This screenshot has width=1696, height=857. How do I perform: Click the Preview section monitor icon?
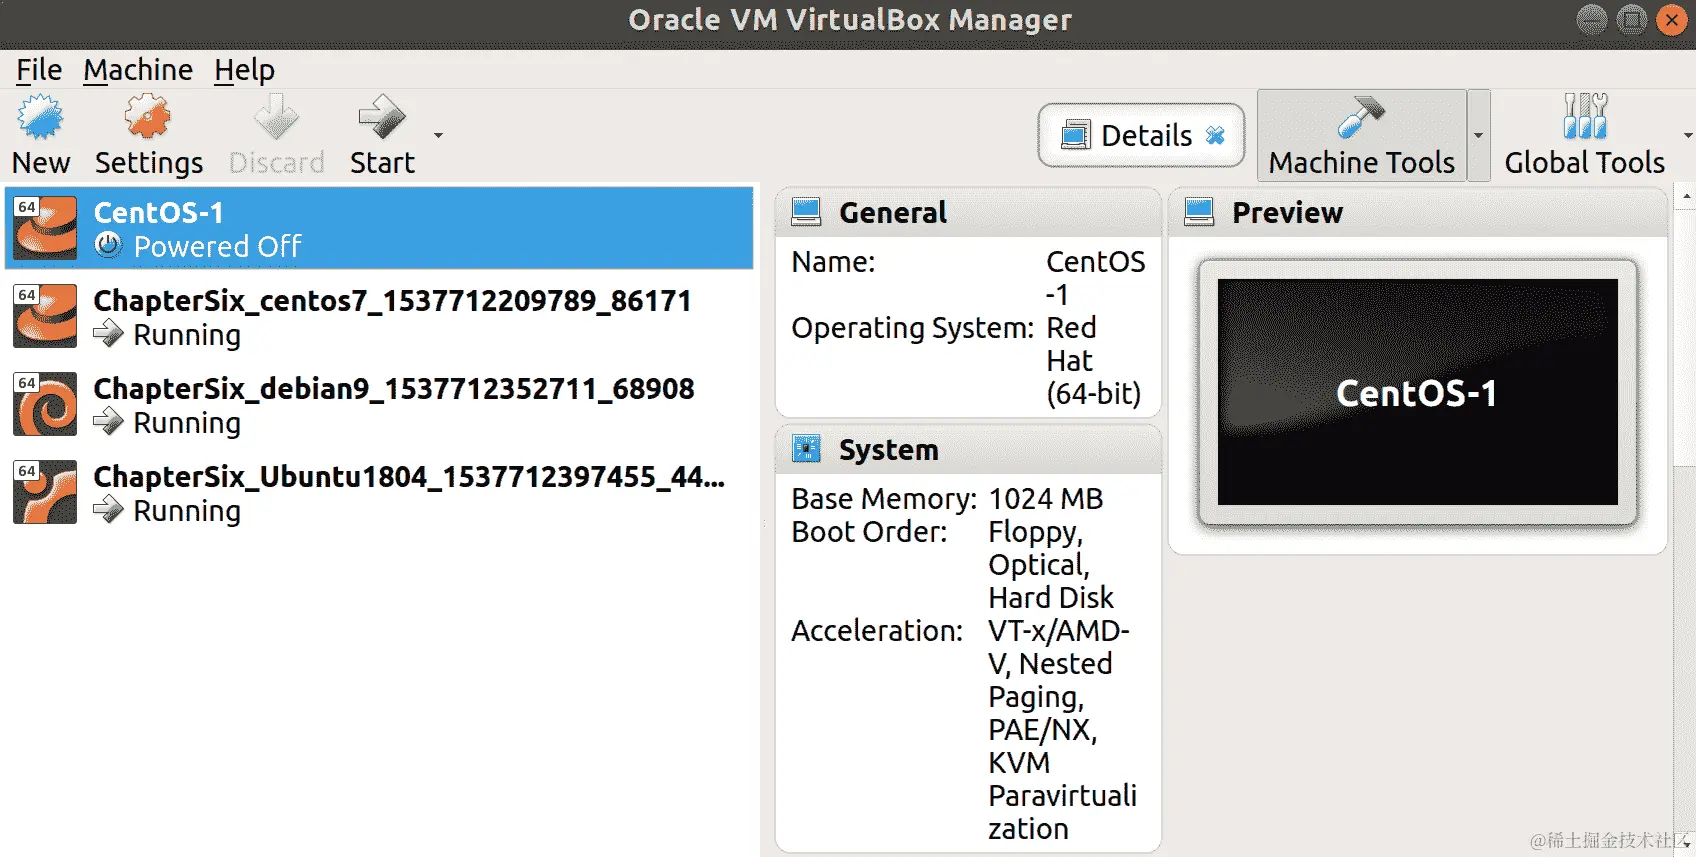tap(1199, 212)
